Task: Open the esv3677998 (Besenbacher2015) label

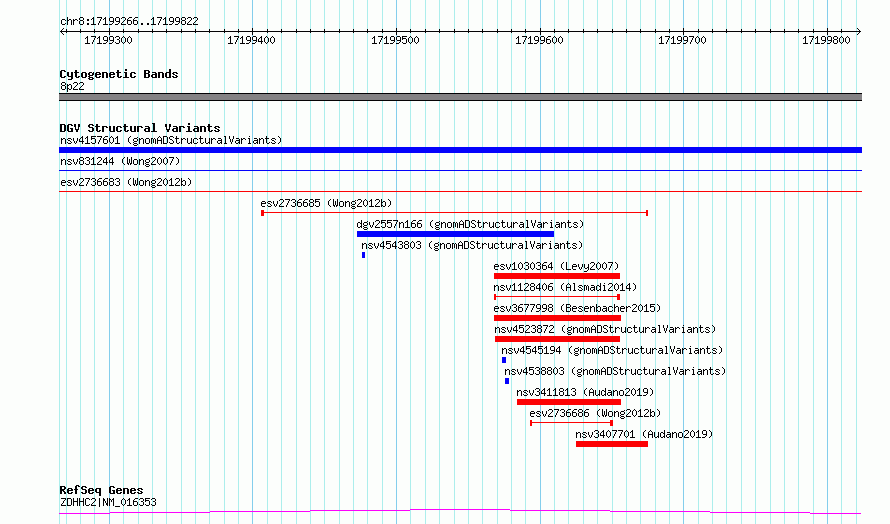Action: 577,308
